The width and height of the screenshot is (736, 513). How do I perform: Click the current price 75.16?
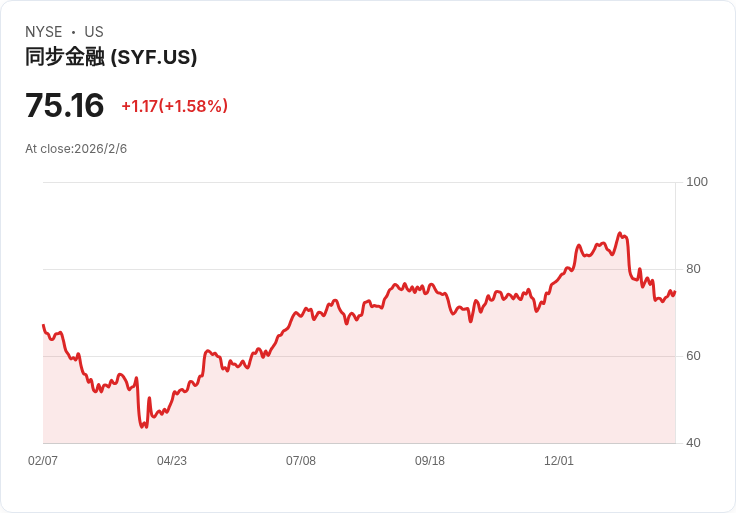click(64, 105)
